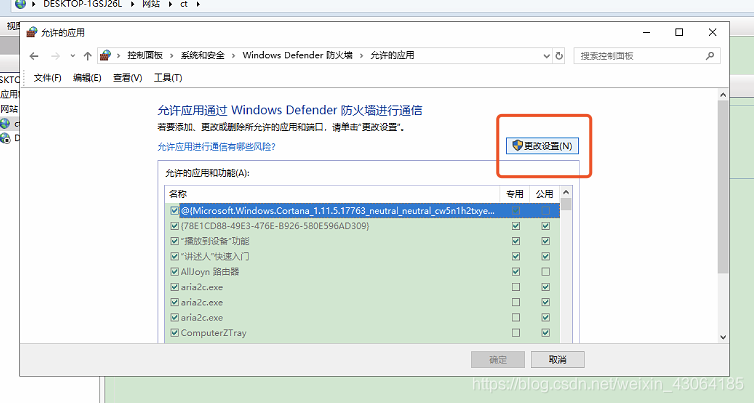Screen dimensions: 754x403
Task: Click 控制面板 in breadcrumb
Action: [145, 55]
